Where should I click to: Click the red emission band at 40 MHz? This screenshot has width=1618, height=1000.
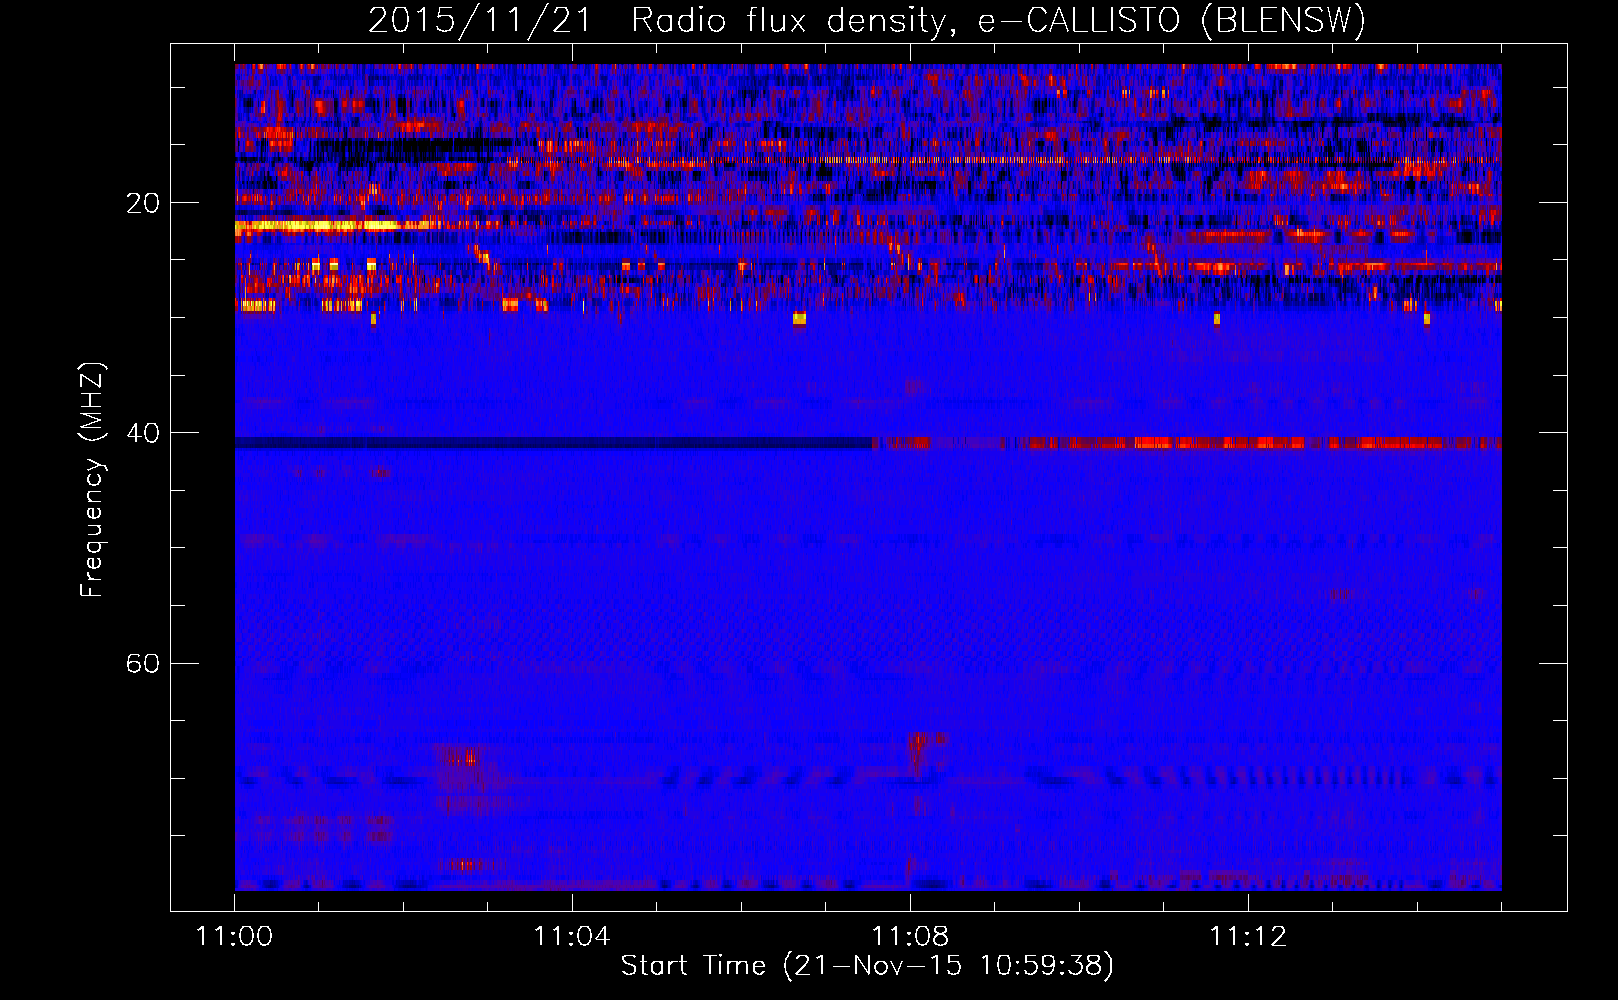coord(1187,442)
